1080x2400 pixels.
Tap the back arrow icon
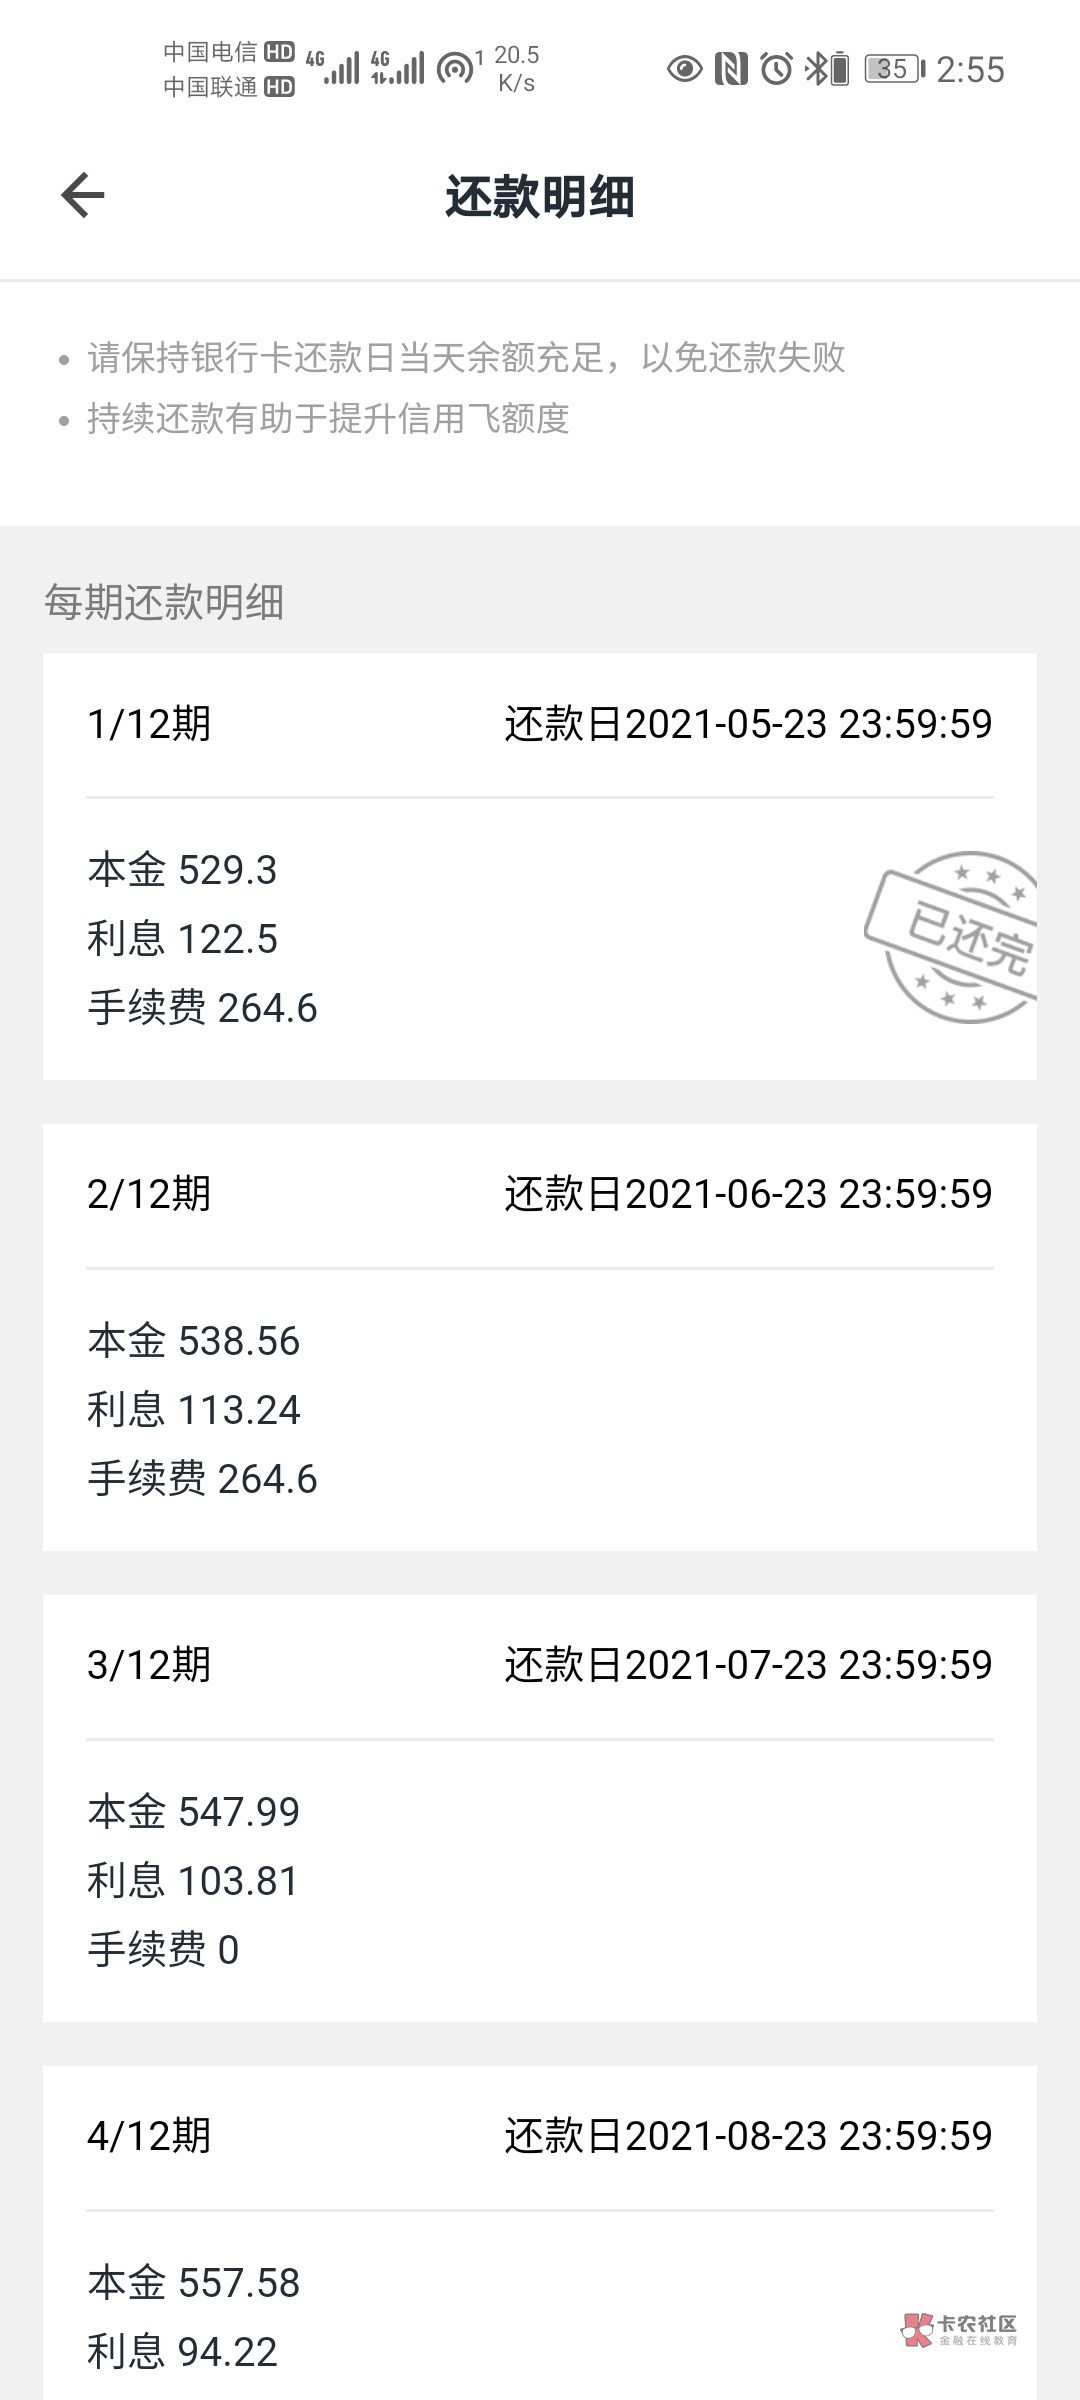pyautogui.click(x=83, y=194)
